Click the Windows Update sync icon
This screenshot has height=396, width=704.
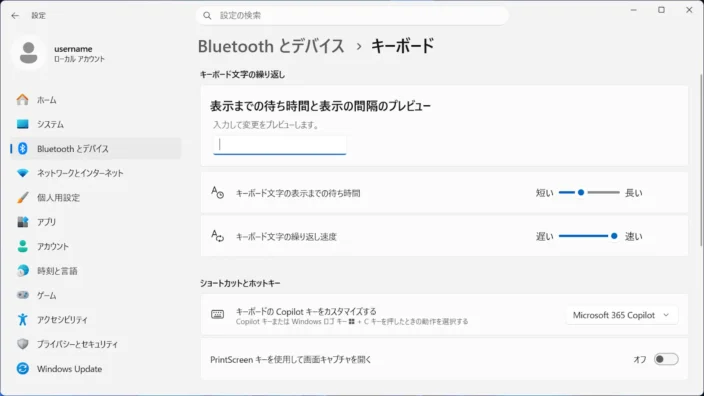[x=22, y=369]
